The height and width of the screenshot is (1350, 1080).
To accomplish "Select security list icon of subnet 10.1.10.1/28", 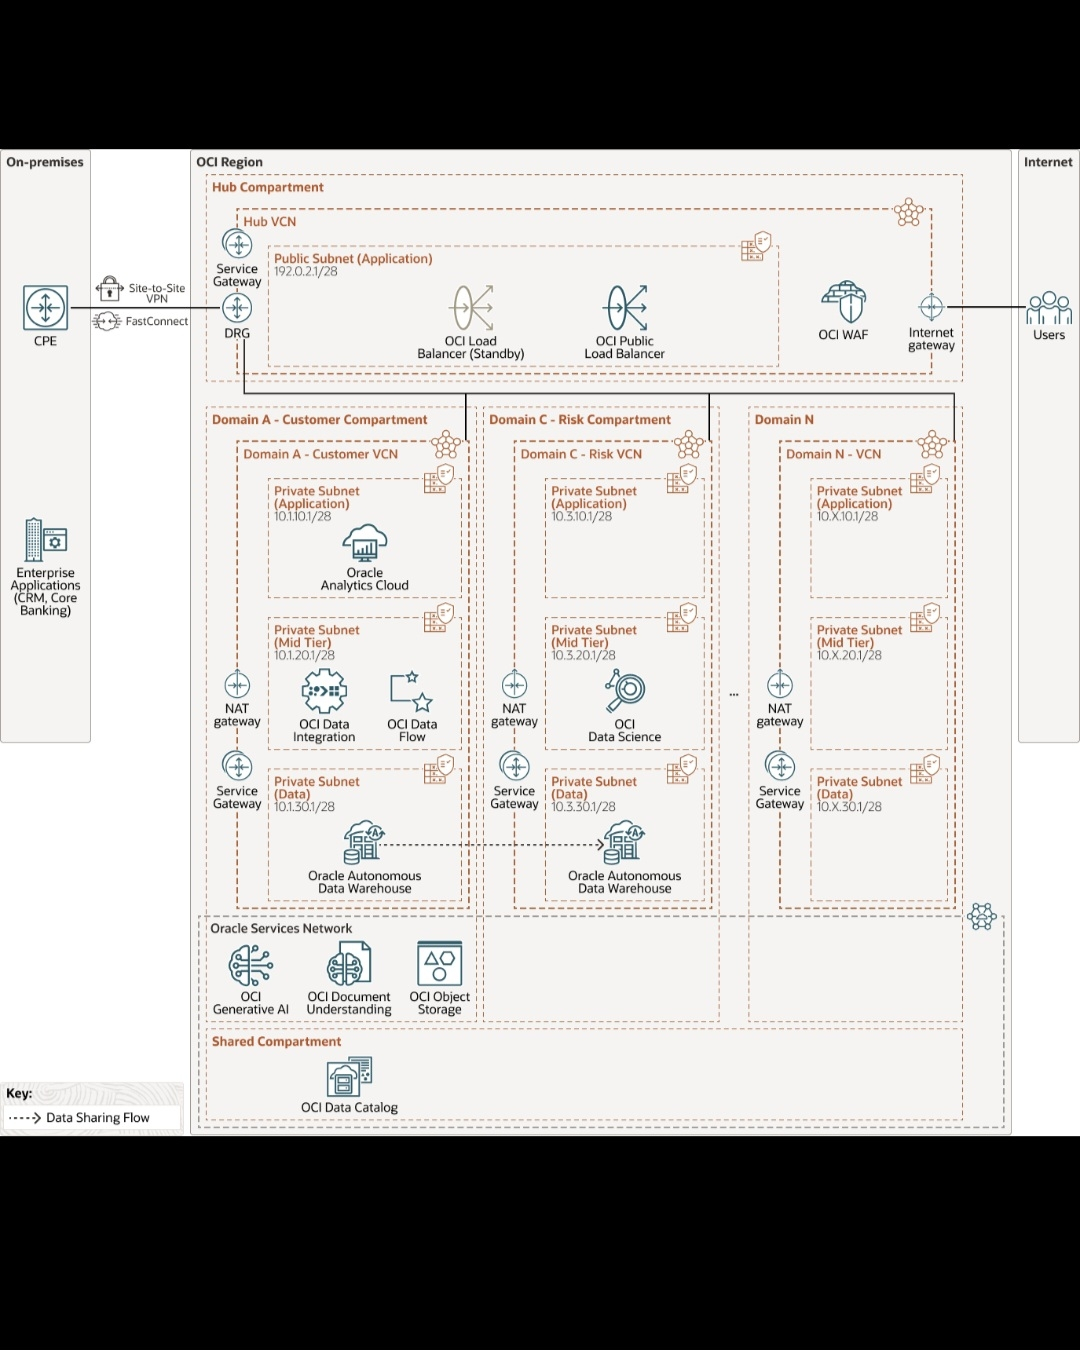I will pyautogui.click(x=439, y=479).
